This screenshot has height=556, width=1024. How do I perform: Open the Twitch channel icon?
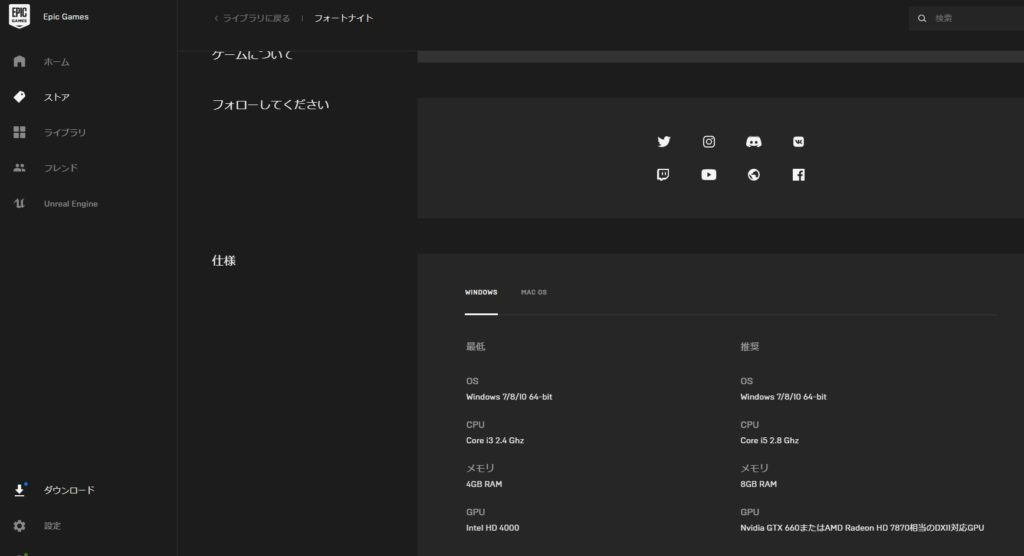[663, 174]
